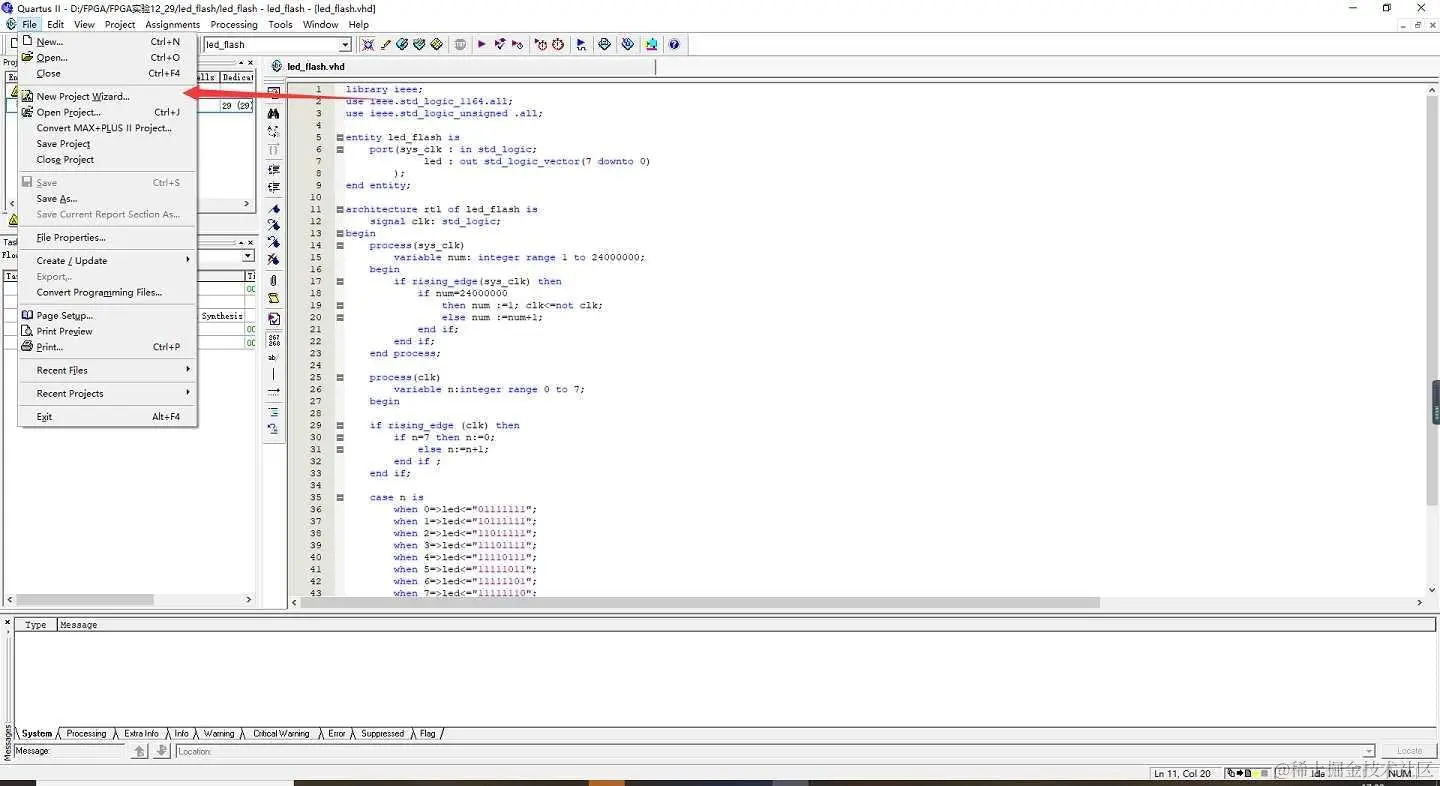Start simulation with the blue waveform play icon

[x=581, y=44]
